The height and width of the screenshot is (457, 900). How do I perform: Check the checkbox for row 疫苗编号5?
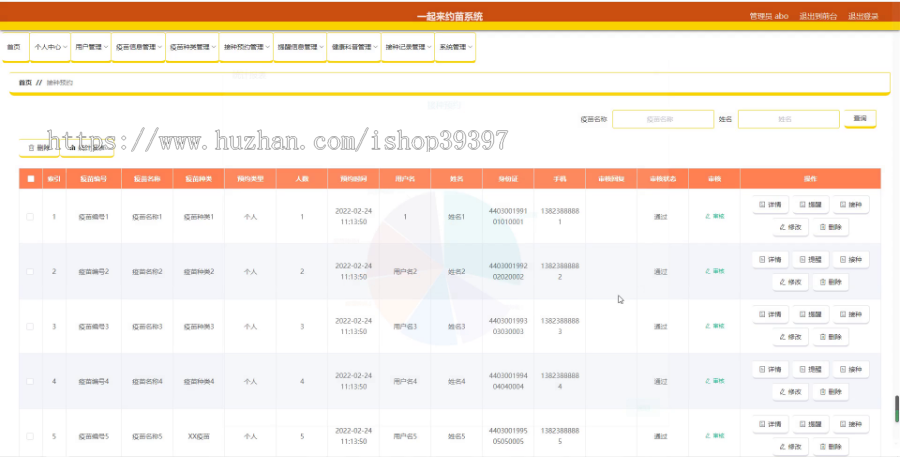coord(30,436)
